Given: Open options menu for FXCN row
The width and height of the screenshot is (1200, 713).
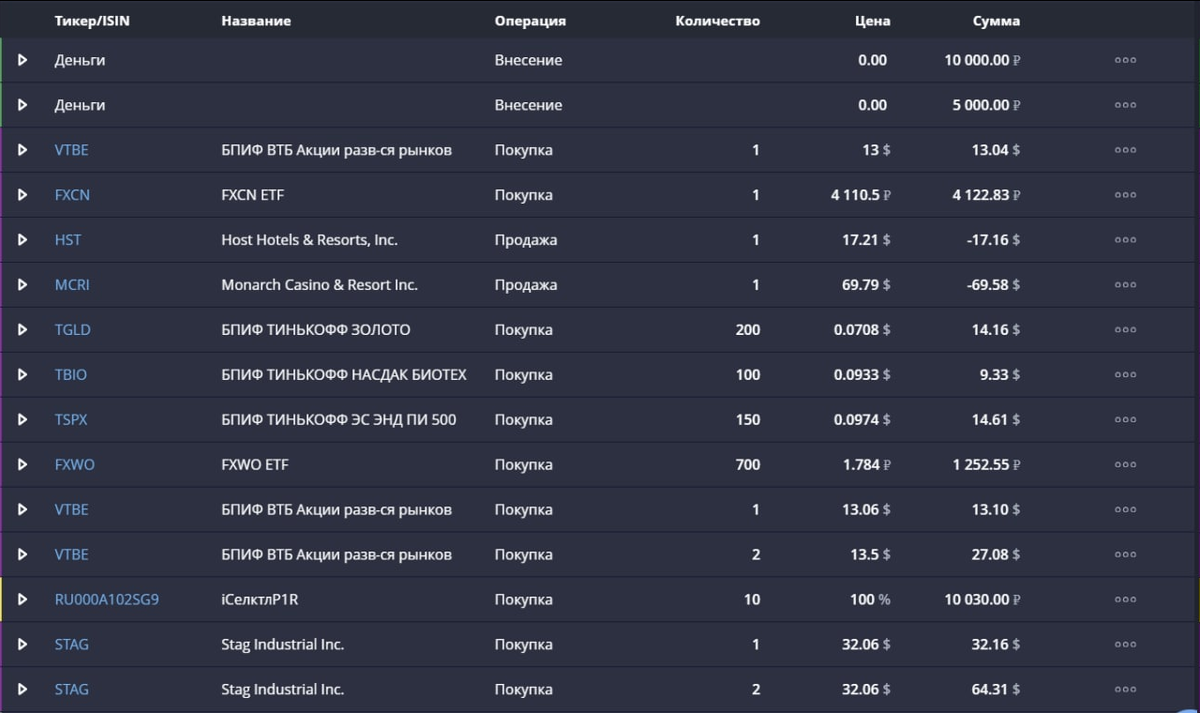Looking at the screenshot, I should 1125,195.
